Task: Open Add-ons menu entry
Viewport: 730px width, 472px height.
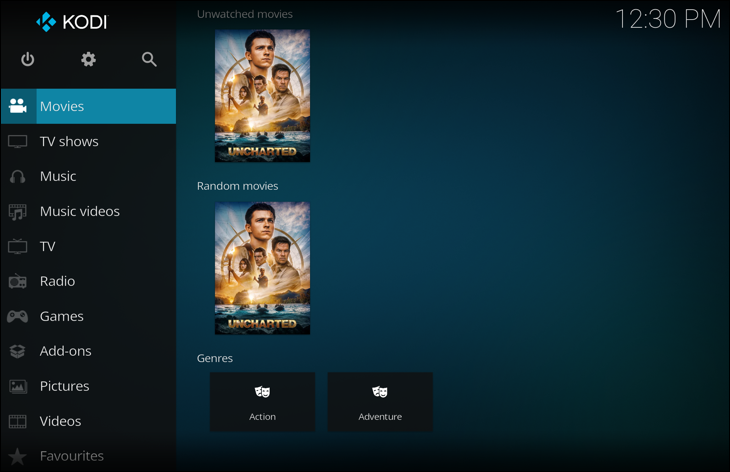Action: tap(88, 351)
